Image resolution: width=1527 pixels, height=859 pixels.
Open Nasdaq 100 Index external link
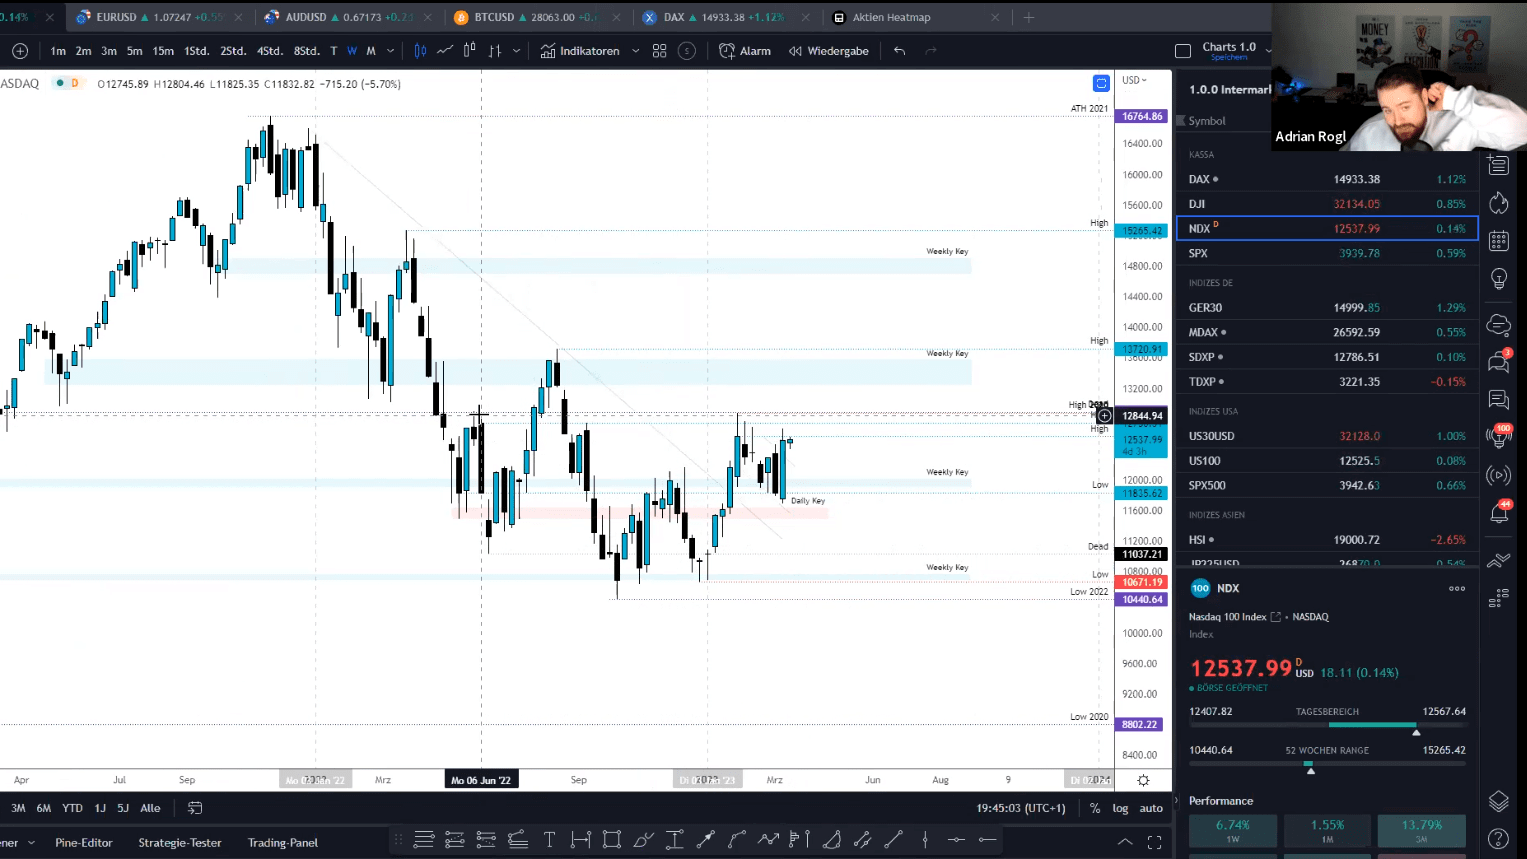tap(1275, 617)
